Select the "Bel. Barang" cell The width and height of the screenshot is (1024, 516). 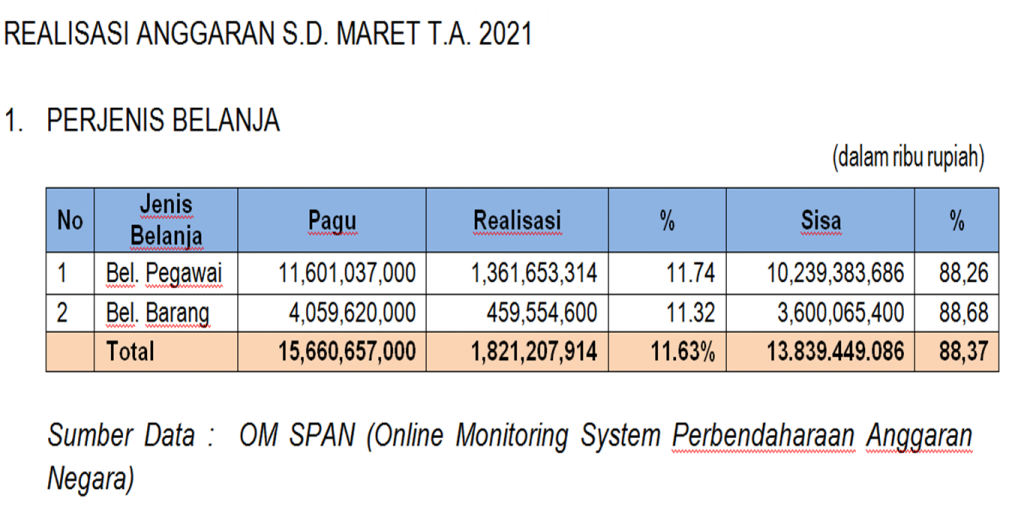click(157, 313)
